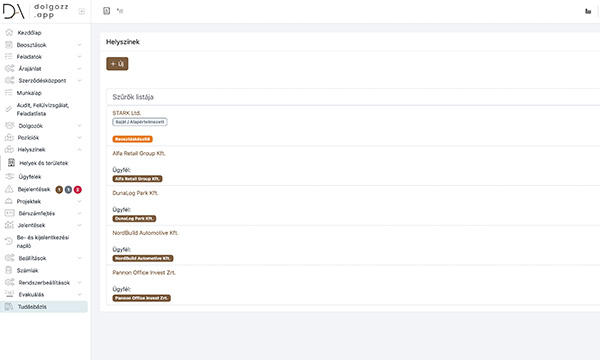600x360 pixels.
Task: Click the Saját / Alapértelmezett tag
Action: coord(140,122)
